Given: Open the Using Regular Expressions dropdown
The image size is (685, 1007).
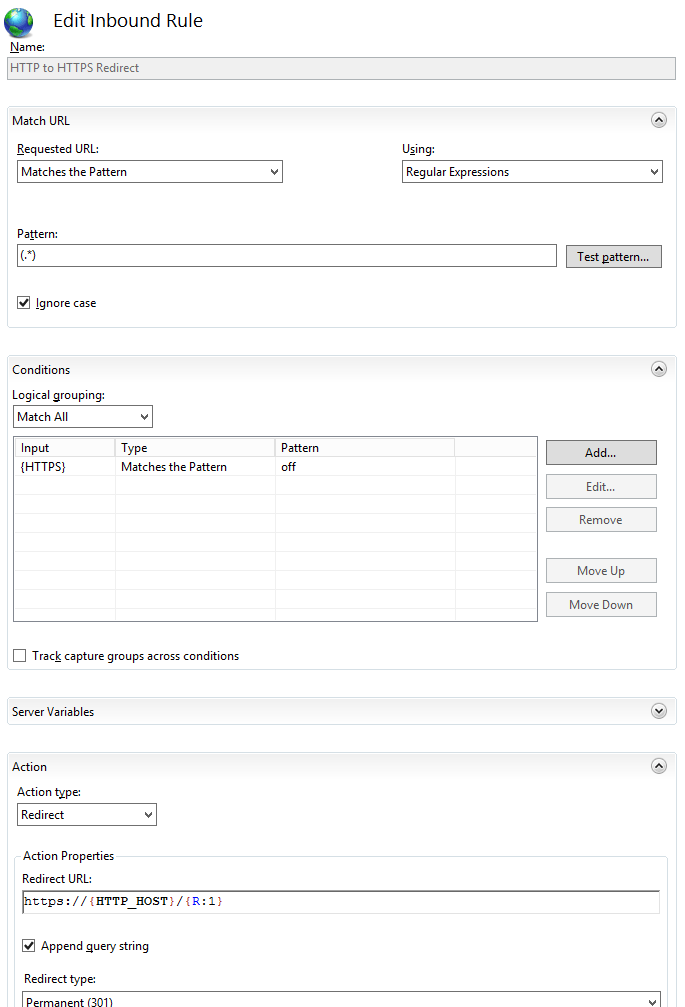Looking at the screenshot, I should [x=531, y=172].
